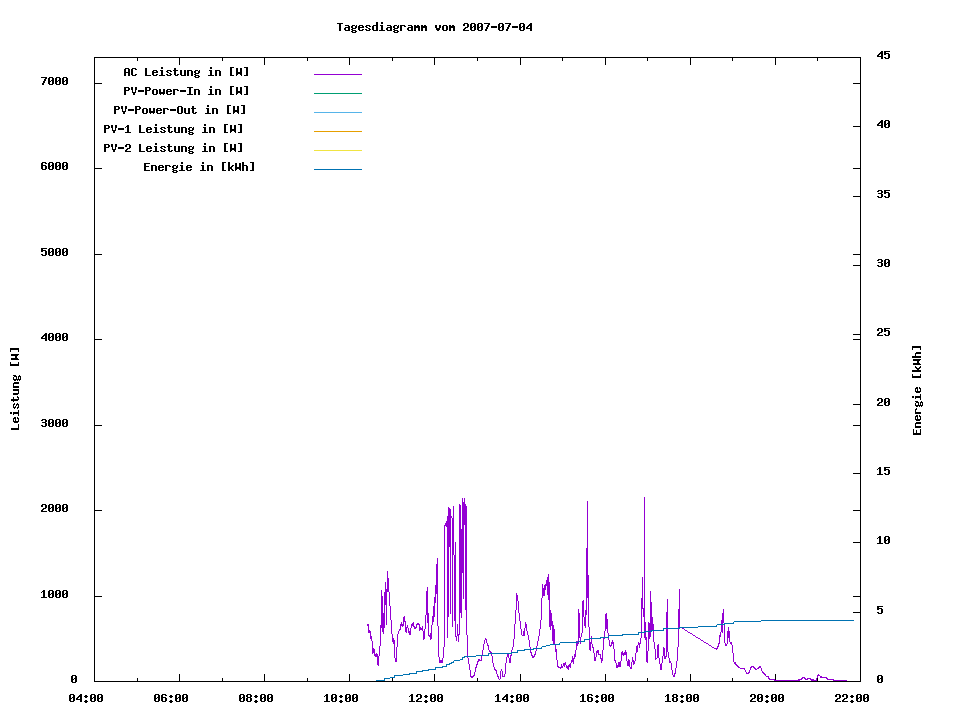Select the AC Leistung in [W] legend label
This screenshot has width=960, height=720.
[186, 72]
